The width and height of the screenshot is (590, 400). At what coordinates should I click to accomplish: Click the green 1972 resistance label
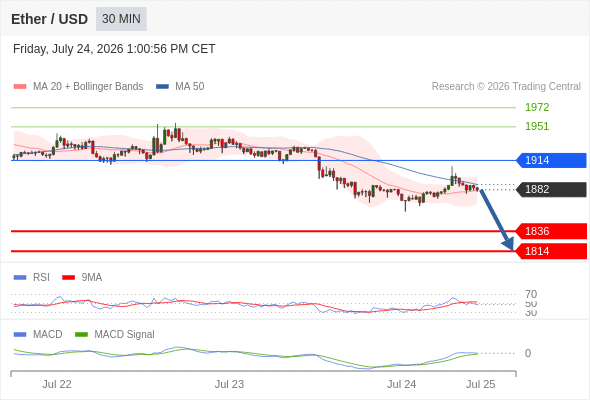[x=537, y=107]
